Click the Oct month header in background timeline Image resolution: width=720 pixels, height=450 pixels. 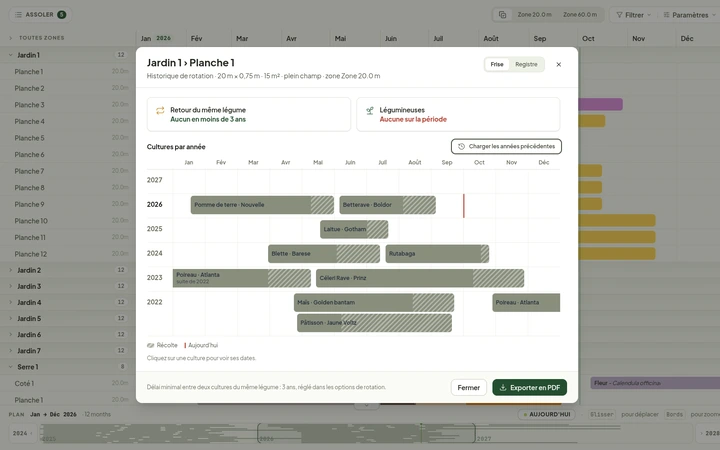(588, 39)
